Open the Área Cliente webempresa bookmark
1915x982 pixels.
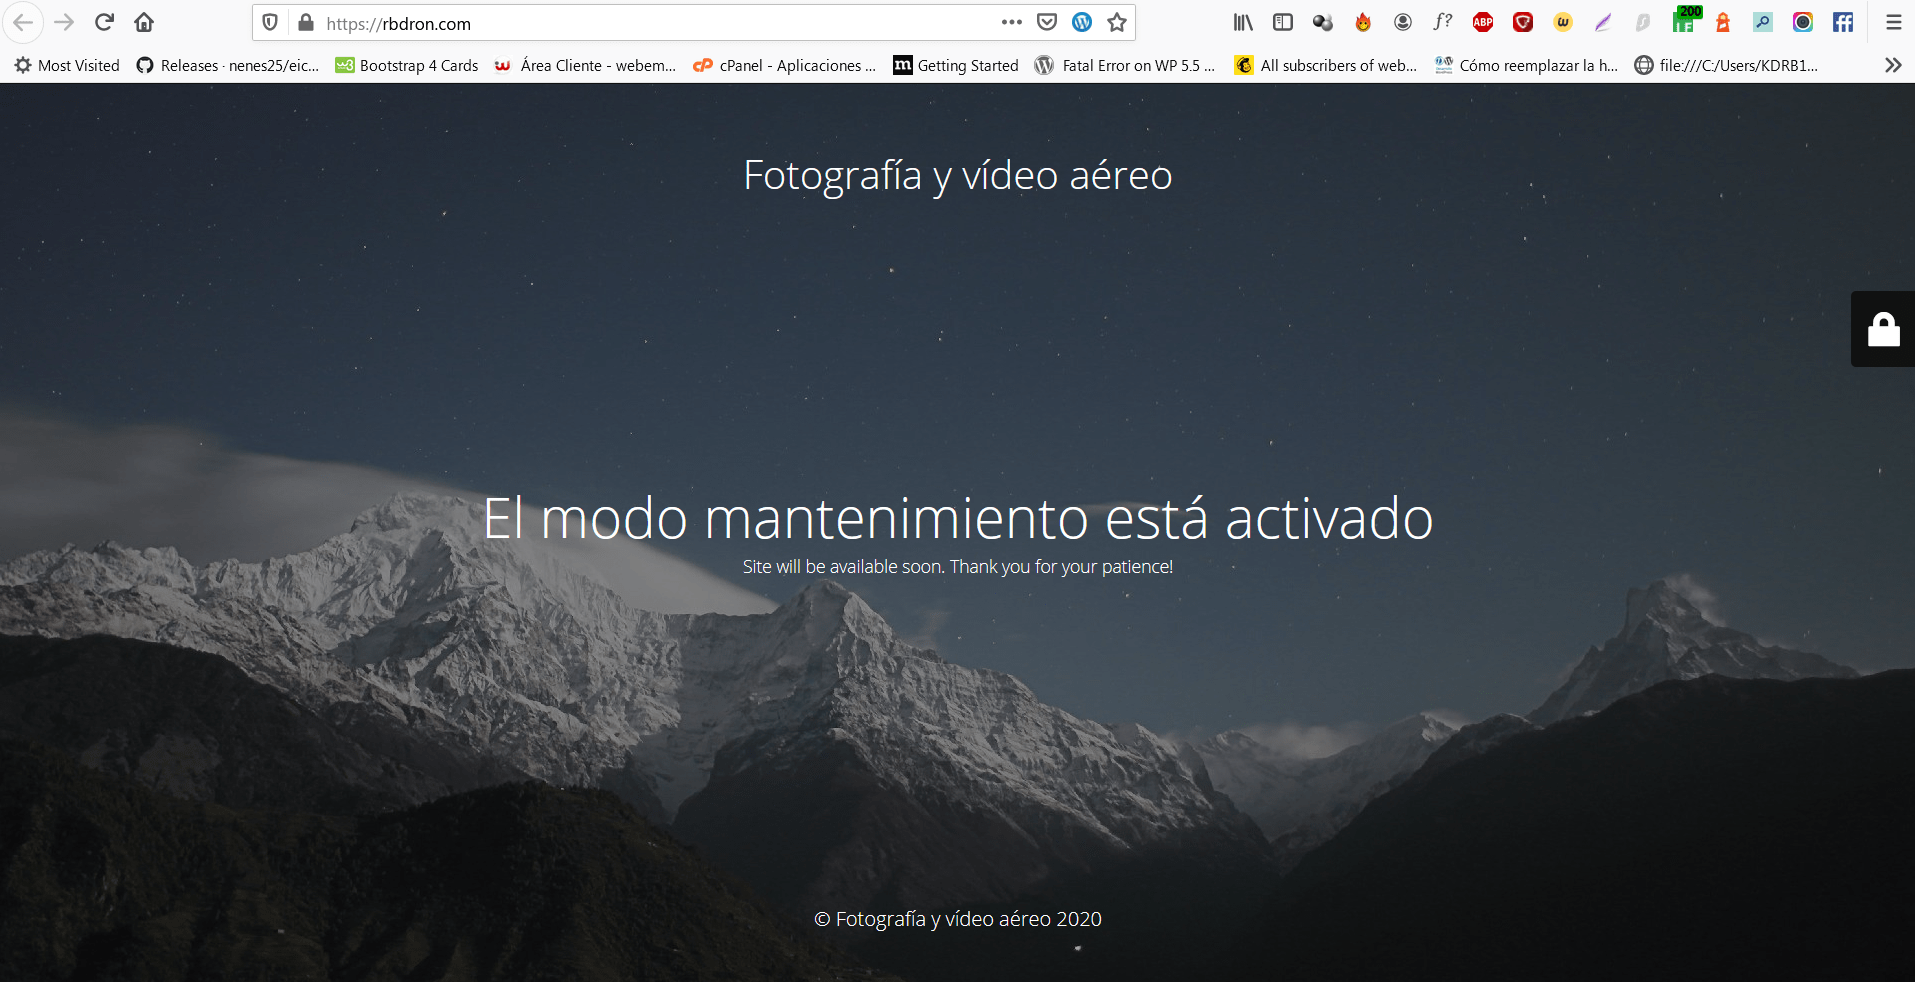click(586, 65)
